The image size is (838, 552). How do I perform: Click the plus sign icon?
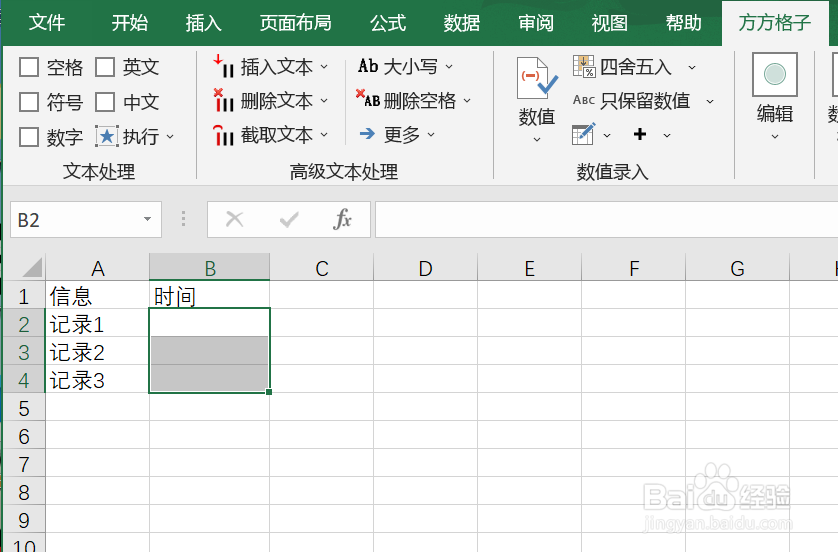(640, 135)
